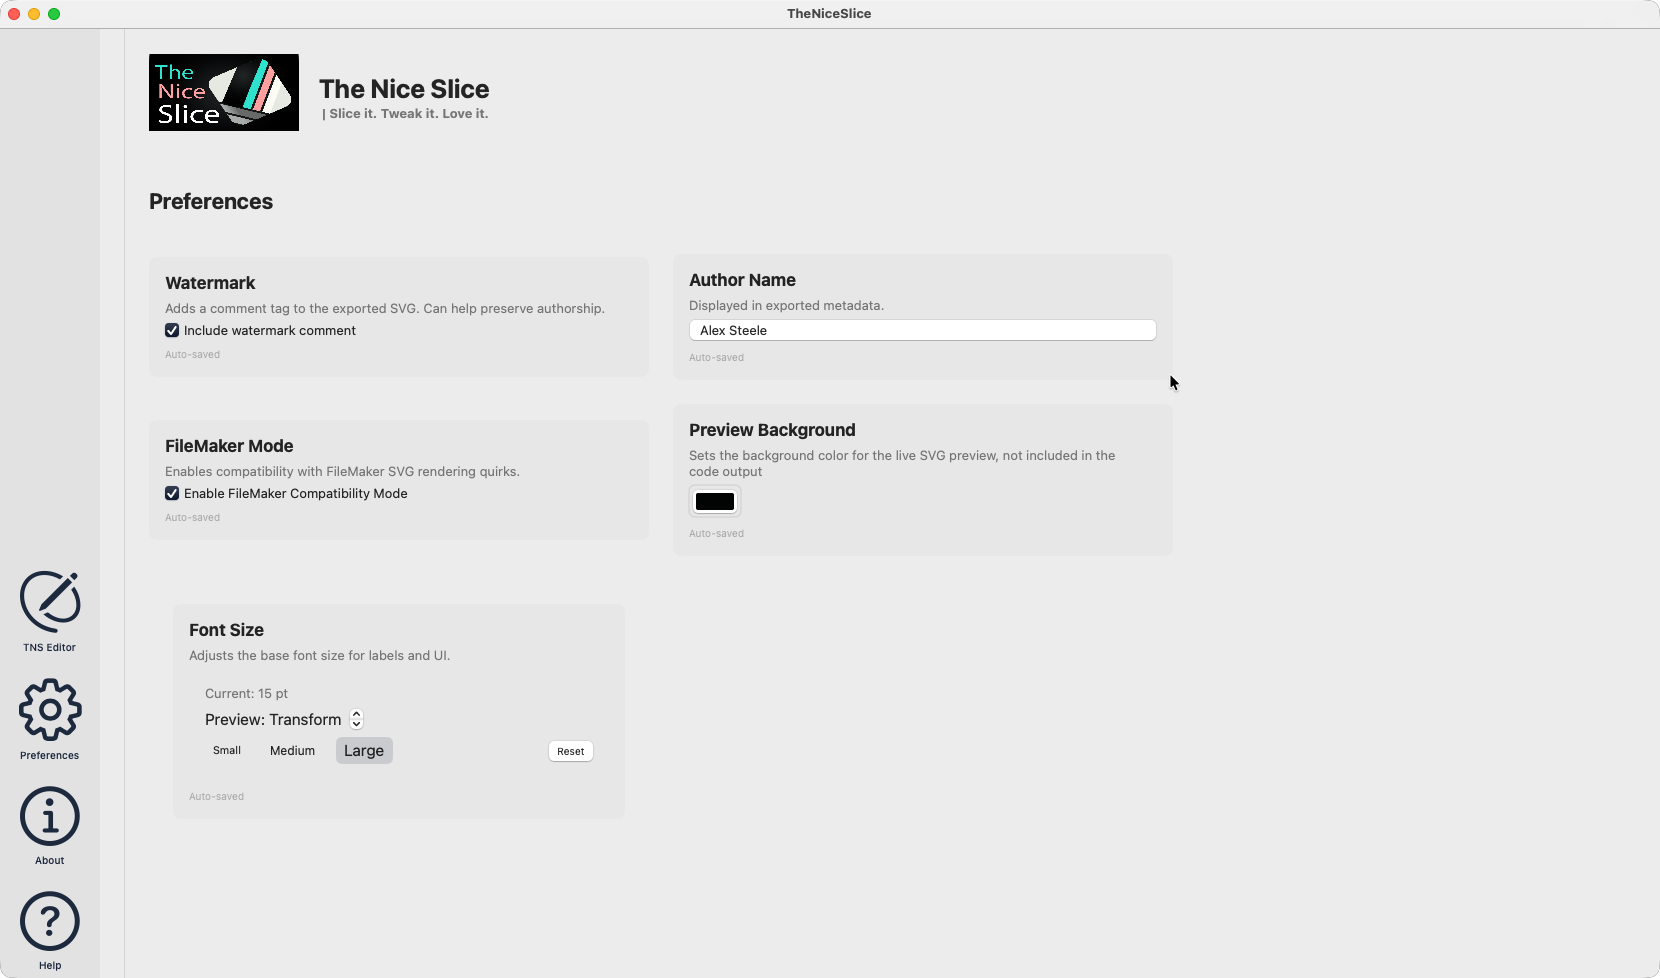Disable FileMaker Compatibility Mode checkbox

[172, 494]
